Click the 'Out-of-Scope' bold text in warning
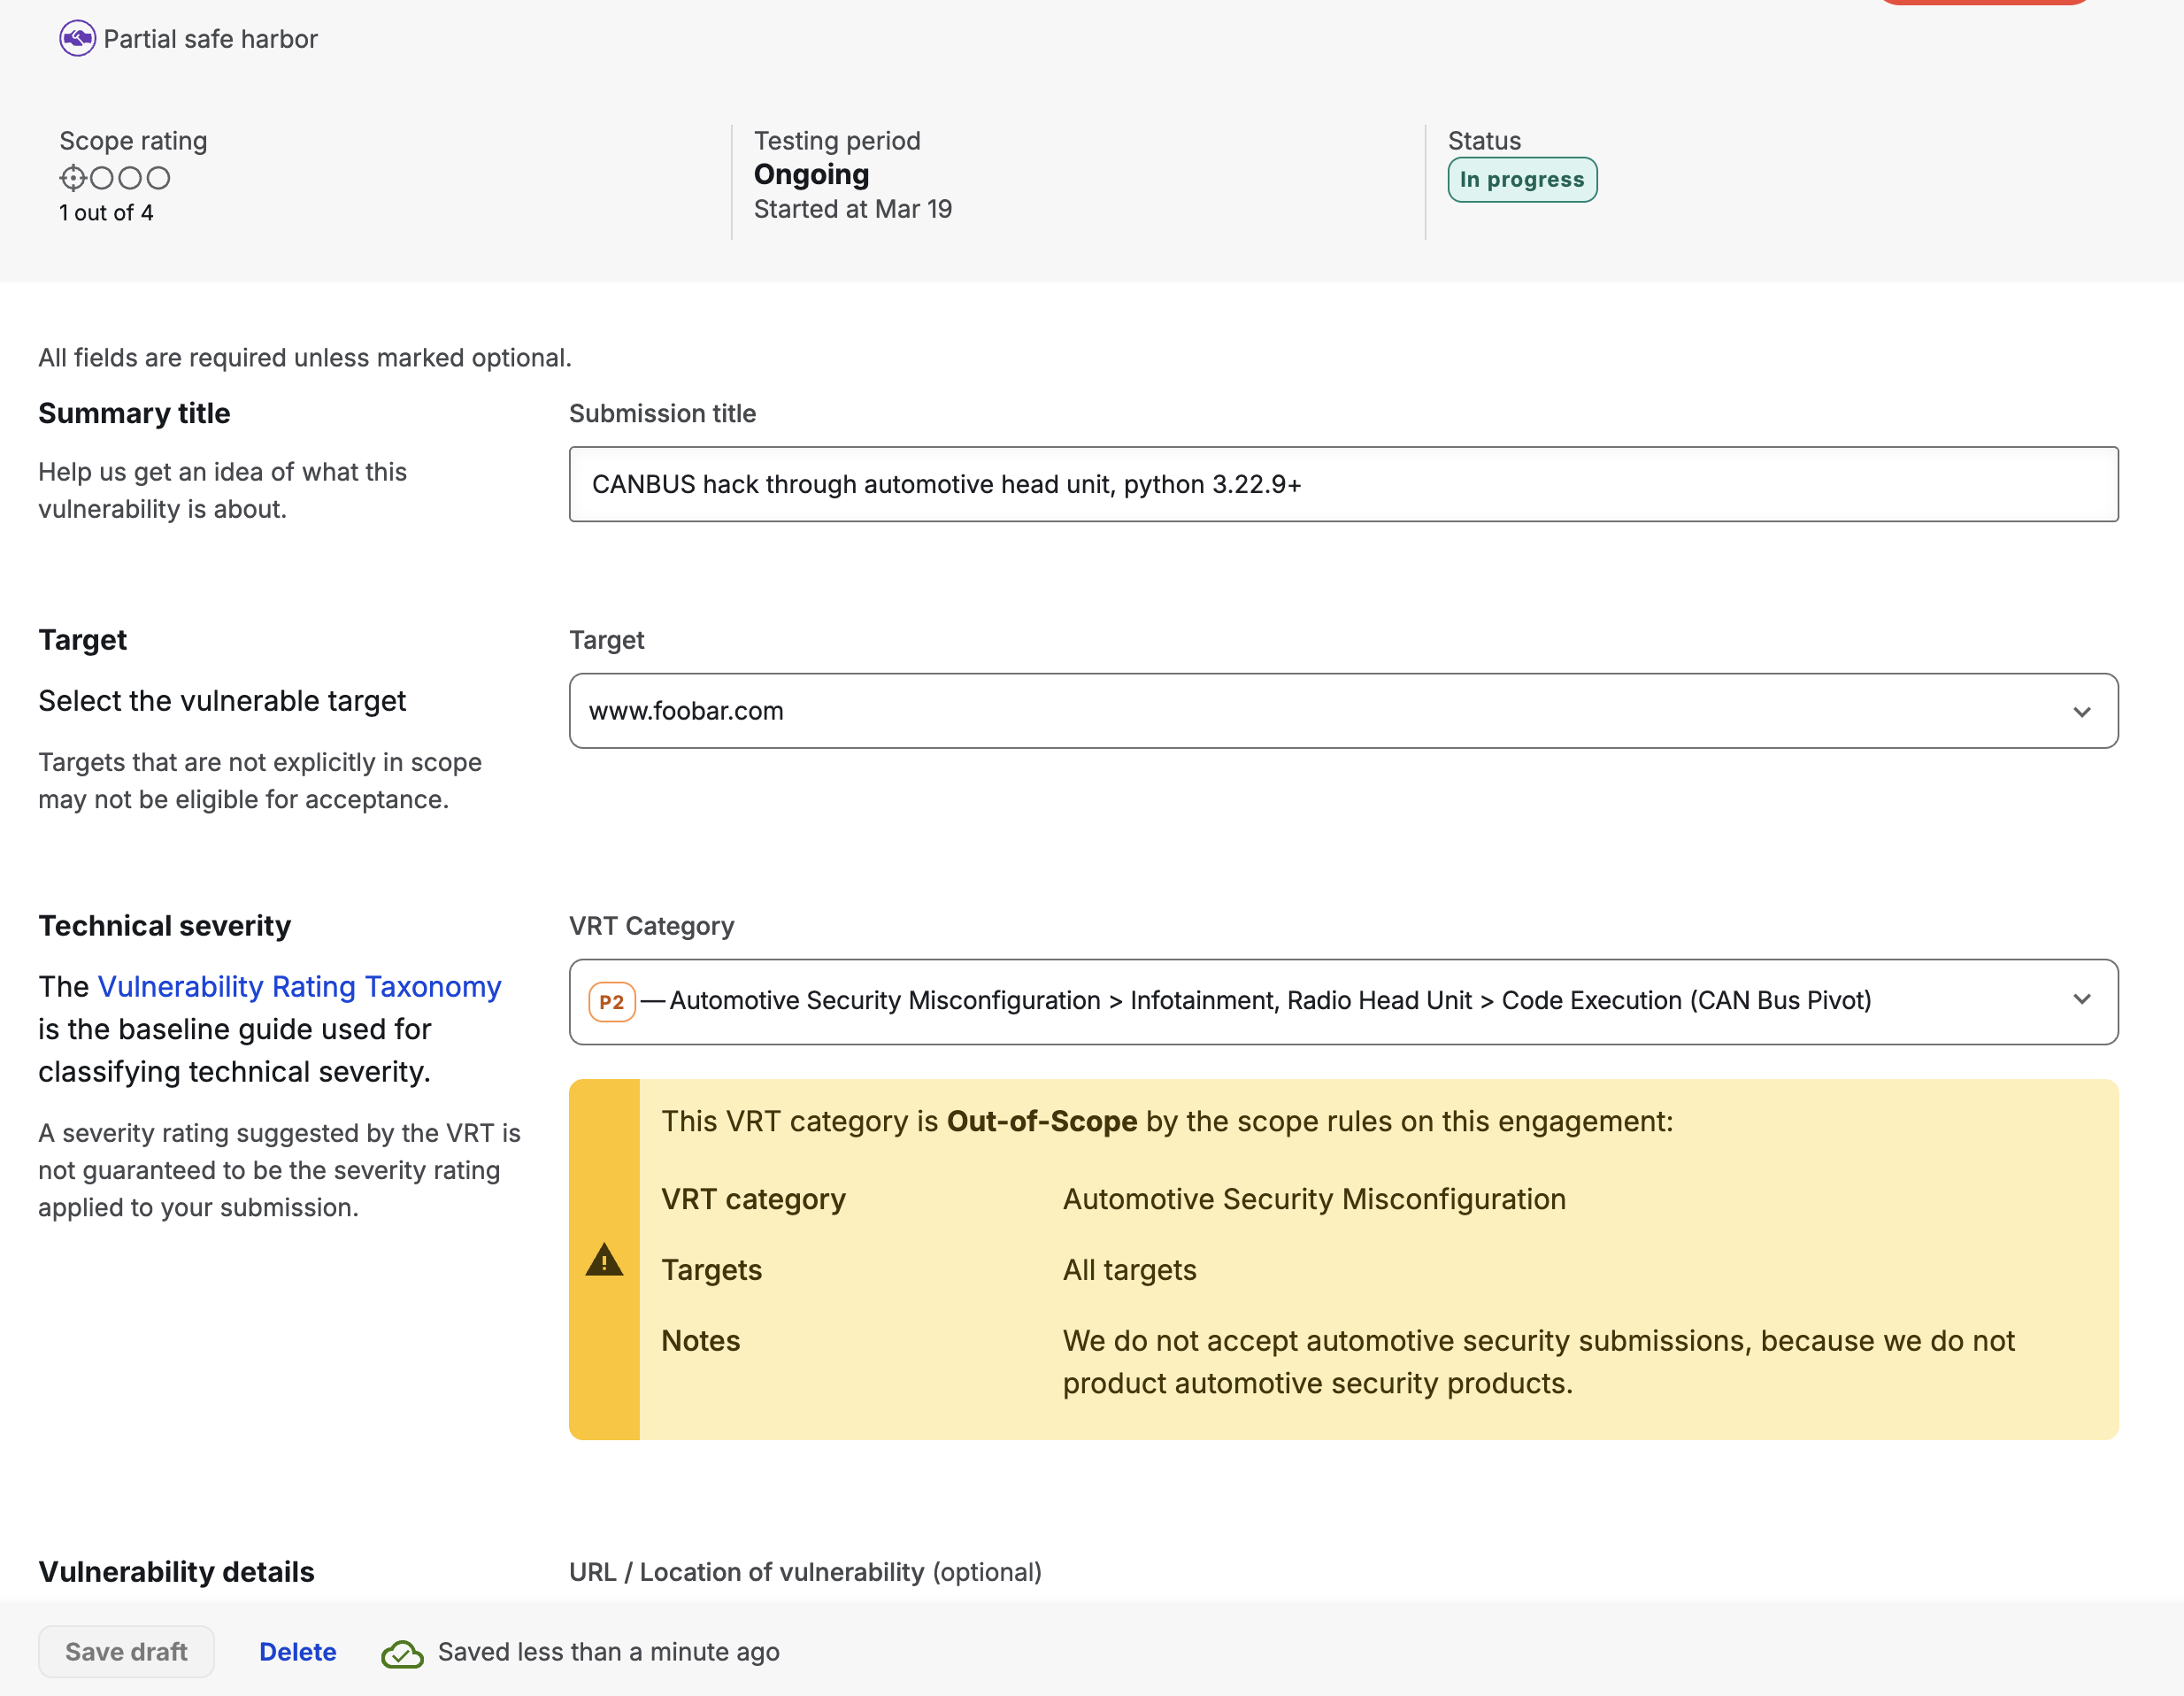The height and width of the screenshot is (1696, 2184). point(1042,1122)
